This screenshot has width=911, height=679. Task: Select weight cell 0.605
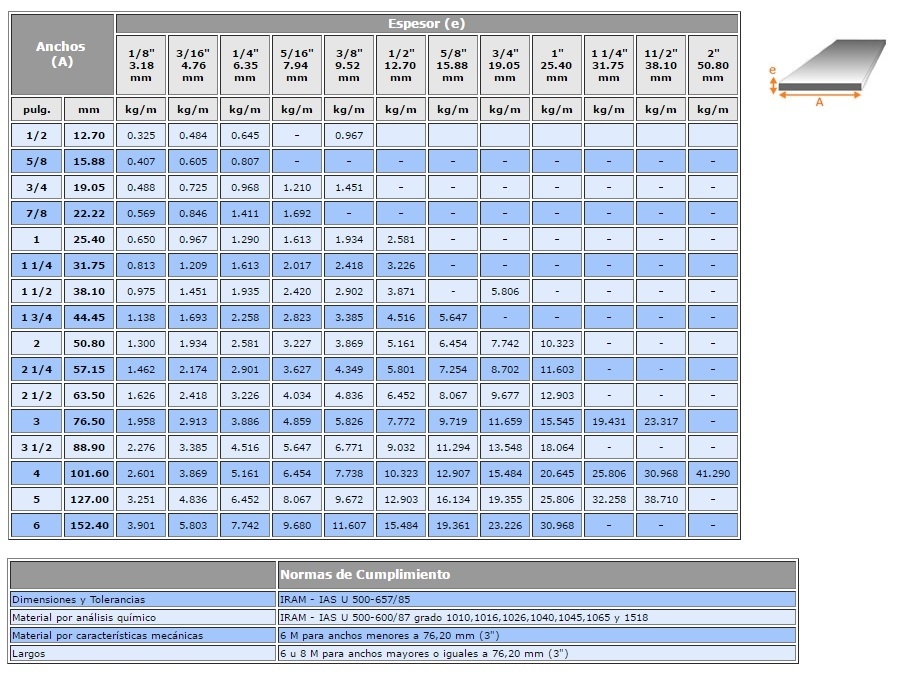(x=193, y=161)
